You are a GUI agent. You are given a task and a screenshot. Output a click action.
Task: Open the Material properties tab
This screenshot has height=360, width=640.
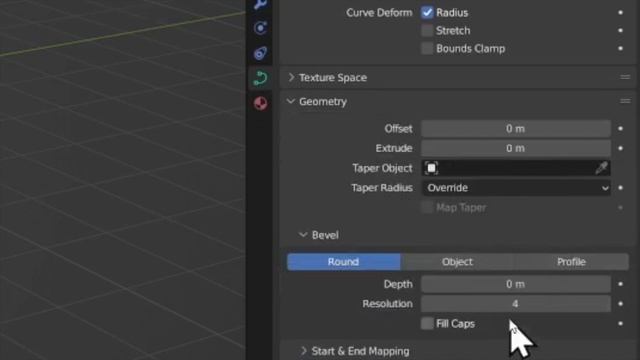click(260, 103)
